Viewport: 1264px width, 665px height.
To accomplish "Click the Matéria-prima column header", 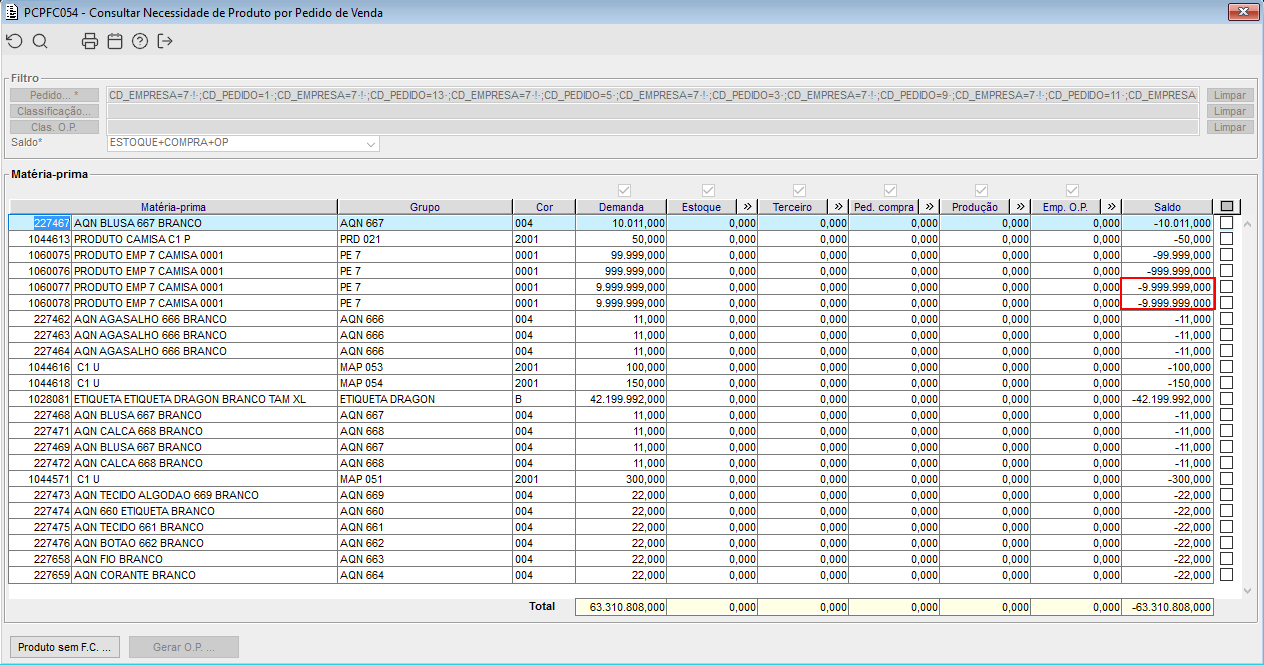I will tap(172, 207).
